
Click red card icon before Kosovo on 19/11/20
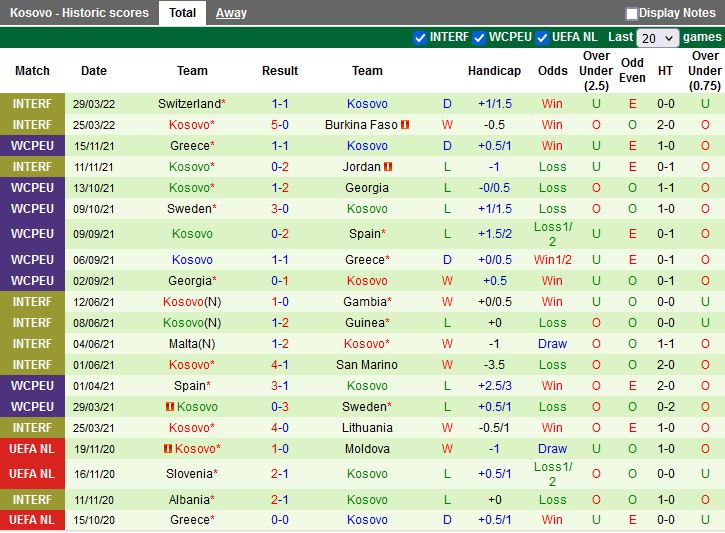(168, 448)
